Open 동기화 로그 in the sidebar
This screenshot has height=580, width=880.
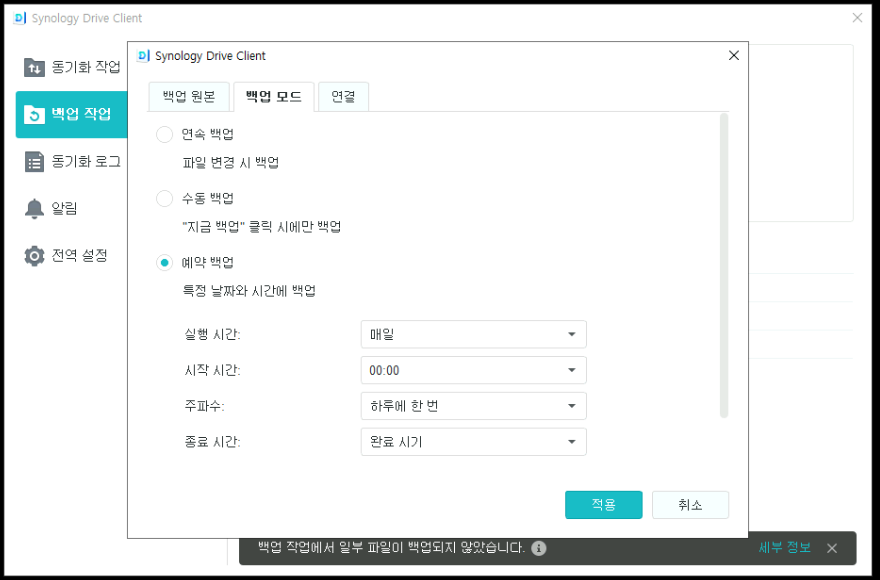click(72, 162)
